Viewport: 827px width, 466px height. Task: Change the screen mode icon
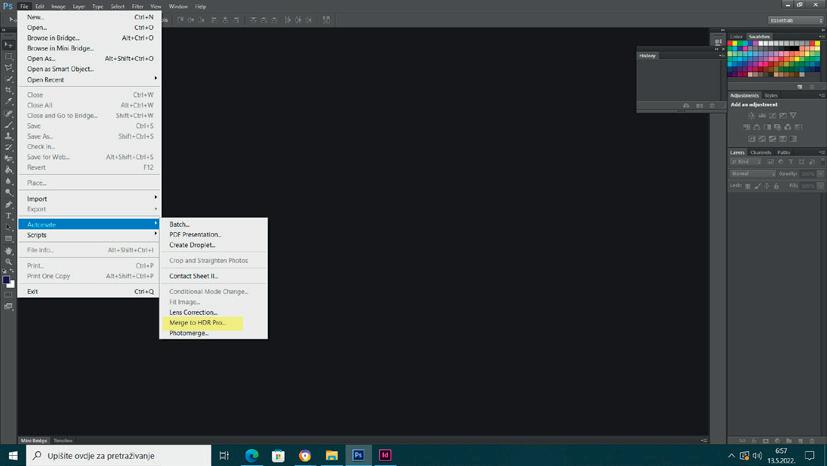coord(8,306)
